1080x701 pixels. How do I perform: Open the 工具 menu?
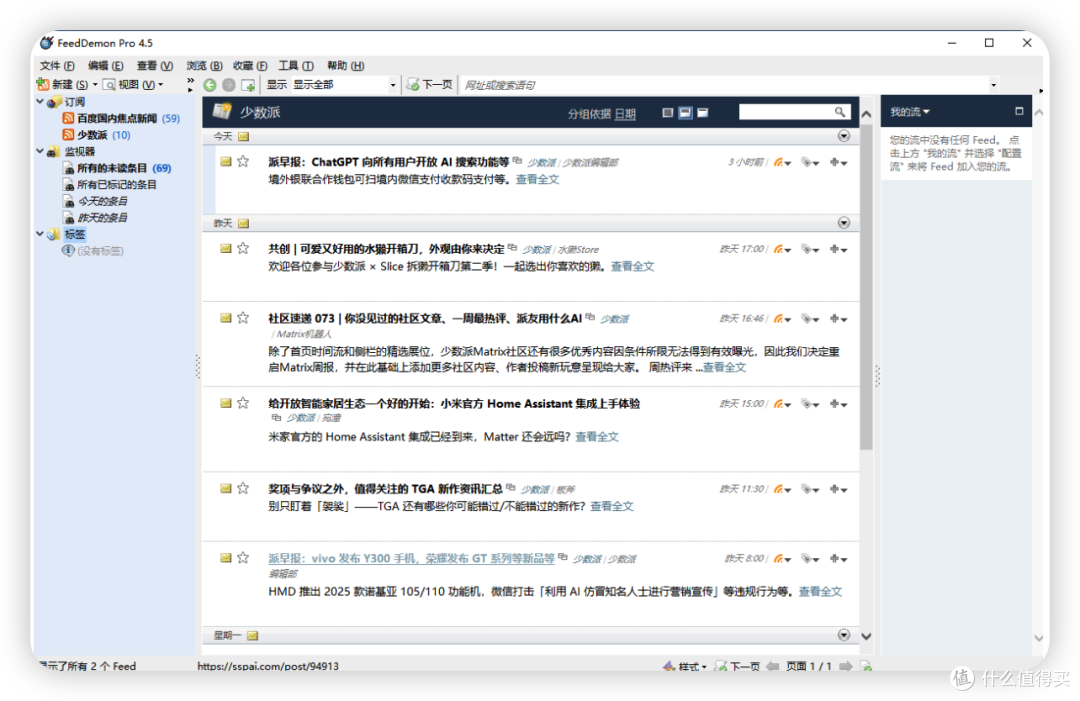point(295,65)
